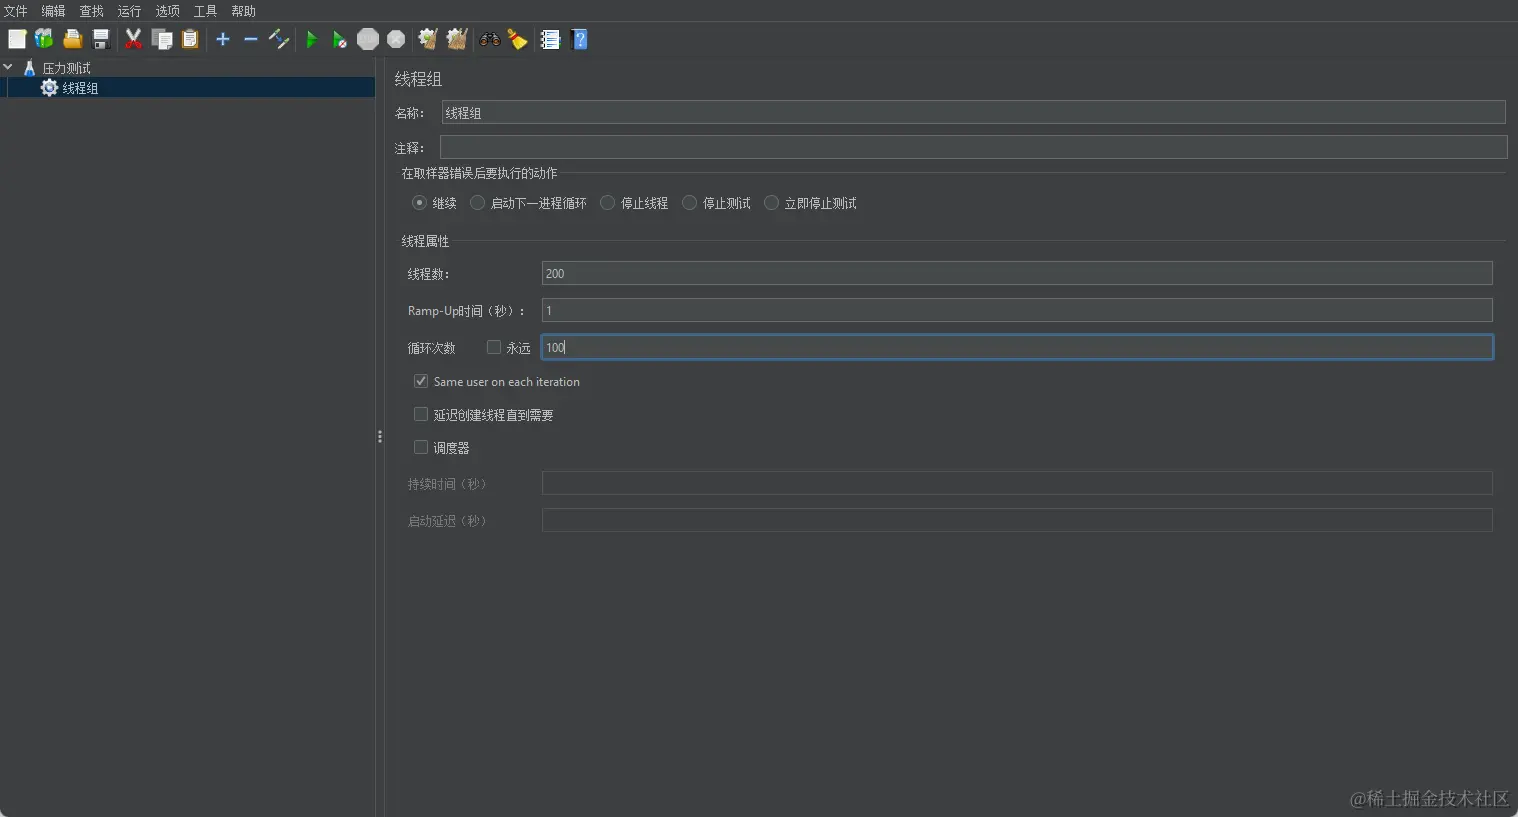The image size is (1518, 817).
Task: Click the grey Stop test icon
Action: pyautogui.click(x=368, y=39)
